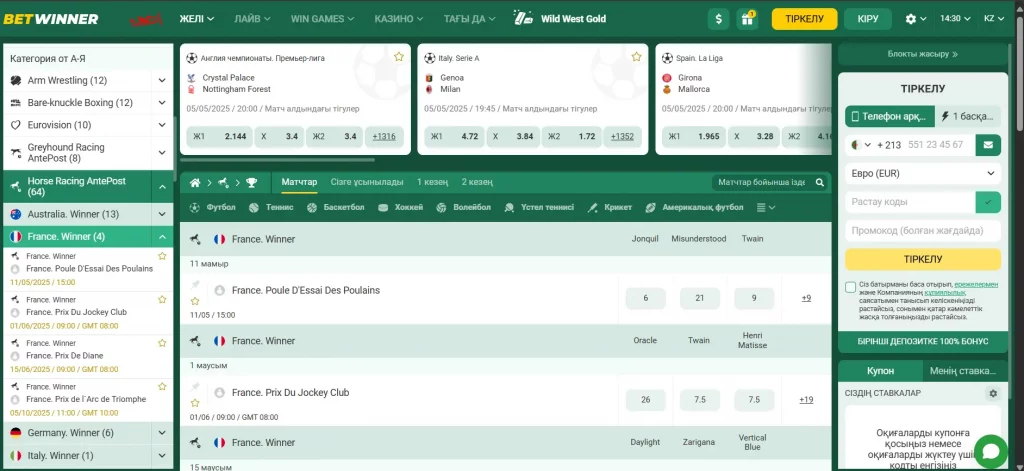Open the gift bonuses icon
Screen dimensions: 1024x471
tap(746, 19)
